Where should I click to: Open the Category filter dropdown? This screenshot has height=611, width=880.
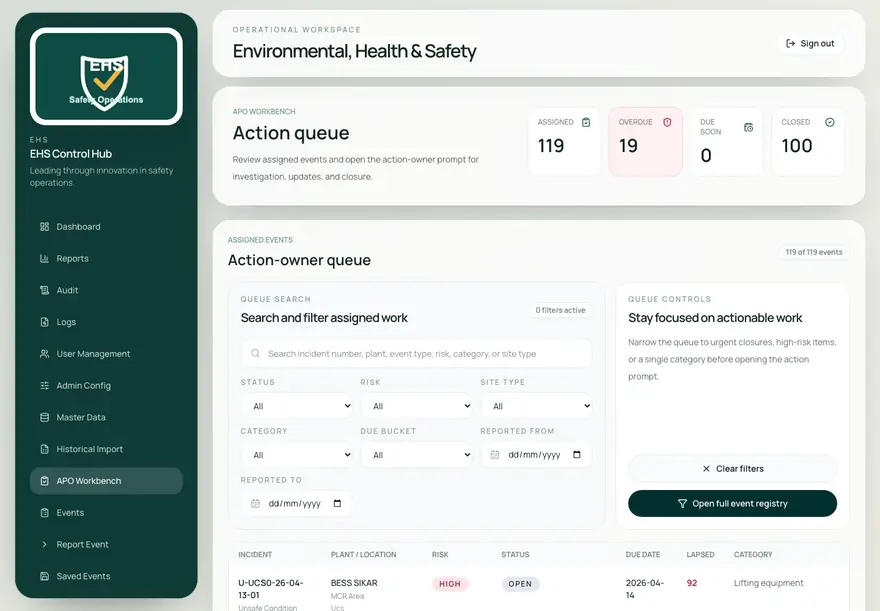point(297,455)
